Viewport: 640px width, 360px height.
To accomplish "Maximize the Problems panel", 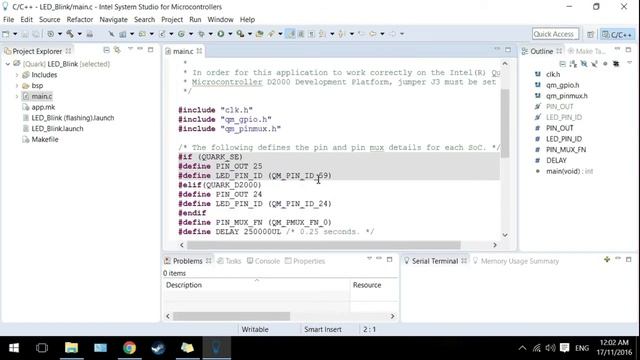I will pyautogui.click(x=389, y=259).
